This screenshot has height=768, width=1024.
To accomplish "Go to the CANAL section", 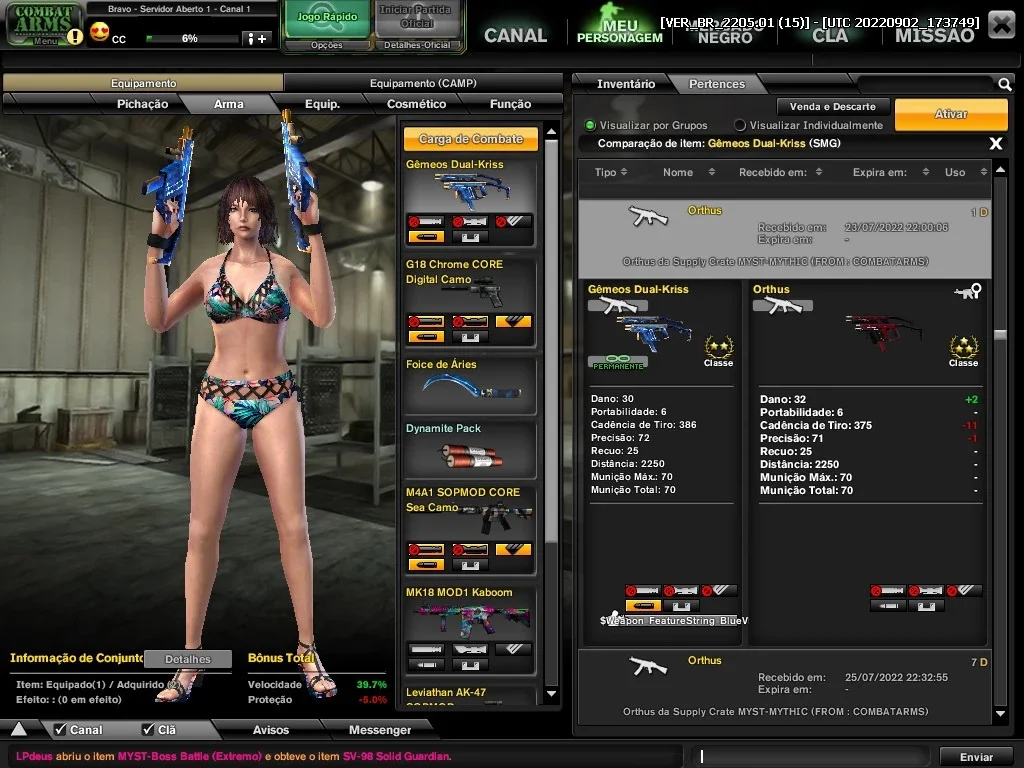I will [x=515, y=35].
